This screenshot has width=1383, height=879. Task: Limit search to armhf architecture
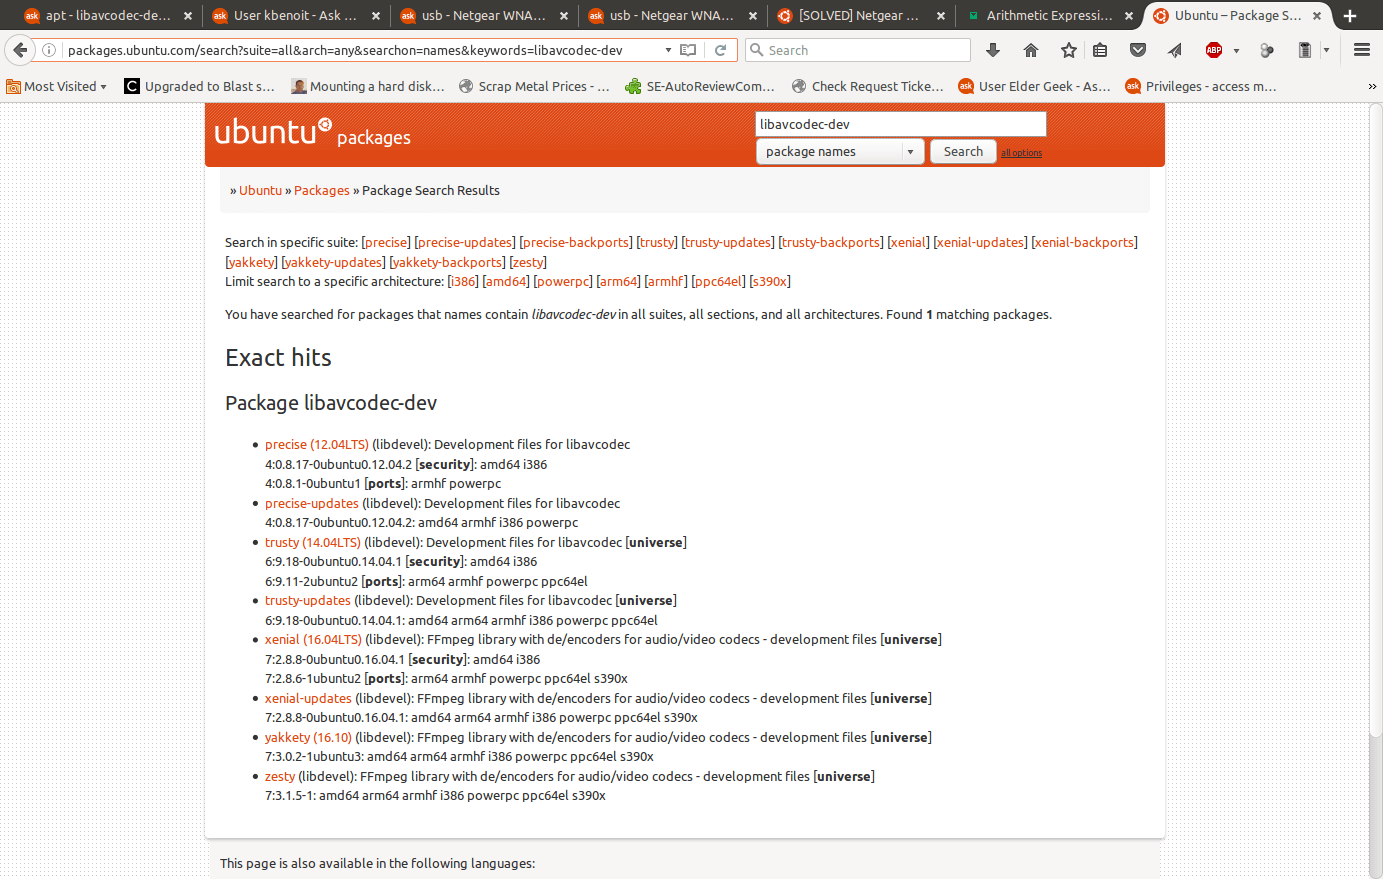pyautogui.click(x=665, y=282)
